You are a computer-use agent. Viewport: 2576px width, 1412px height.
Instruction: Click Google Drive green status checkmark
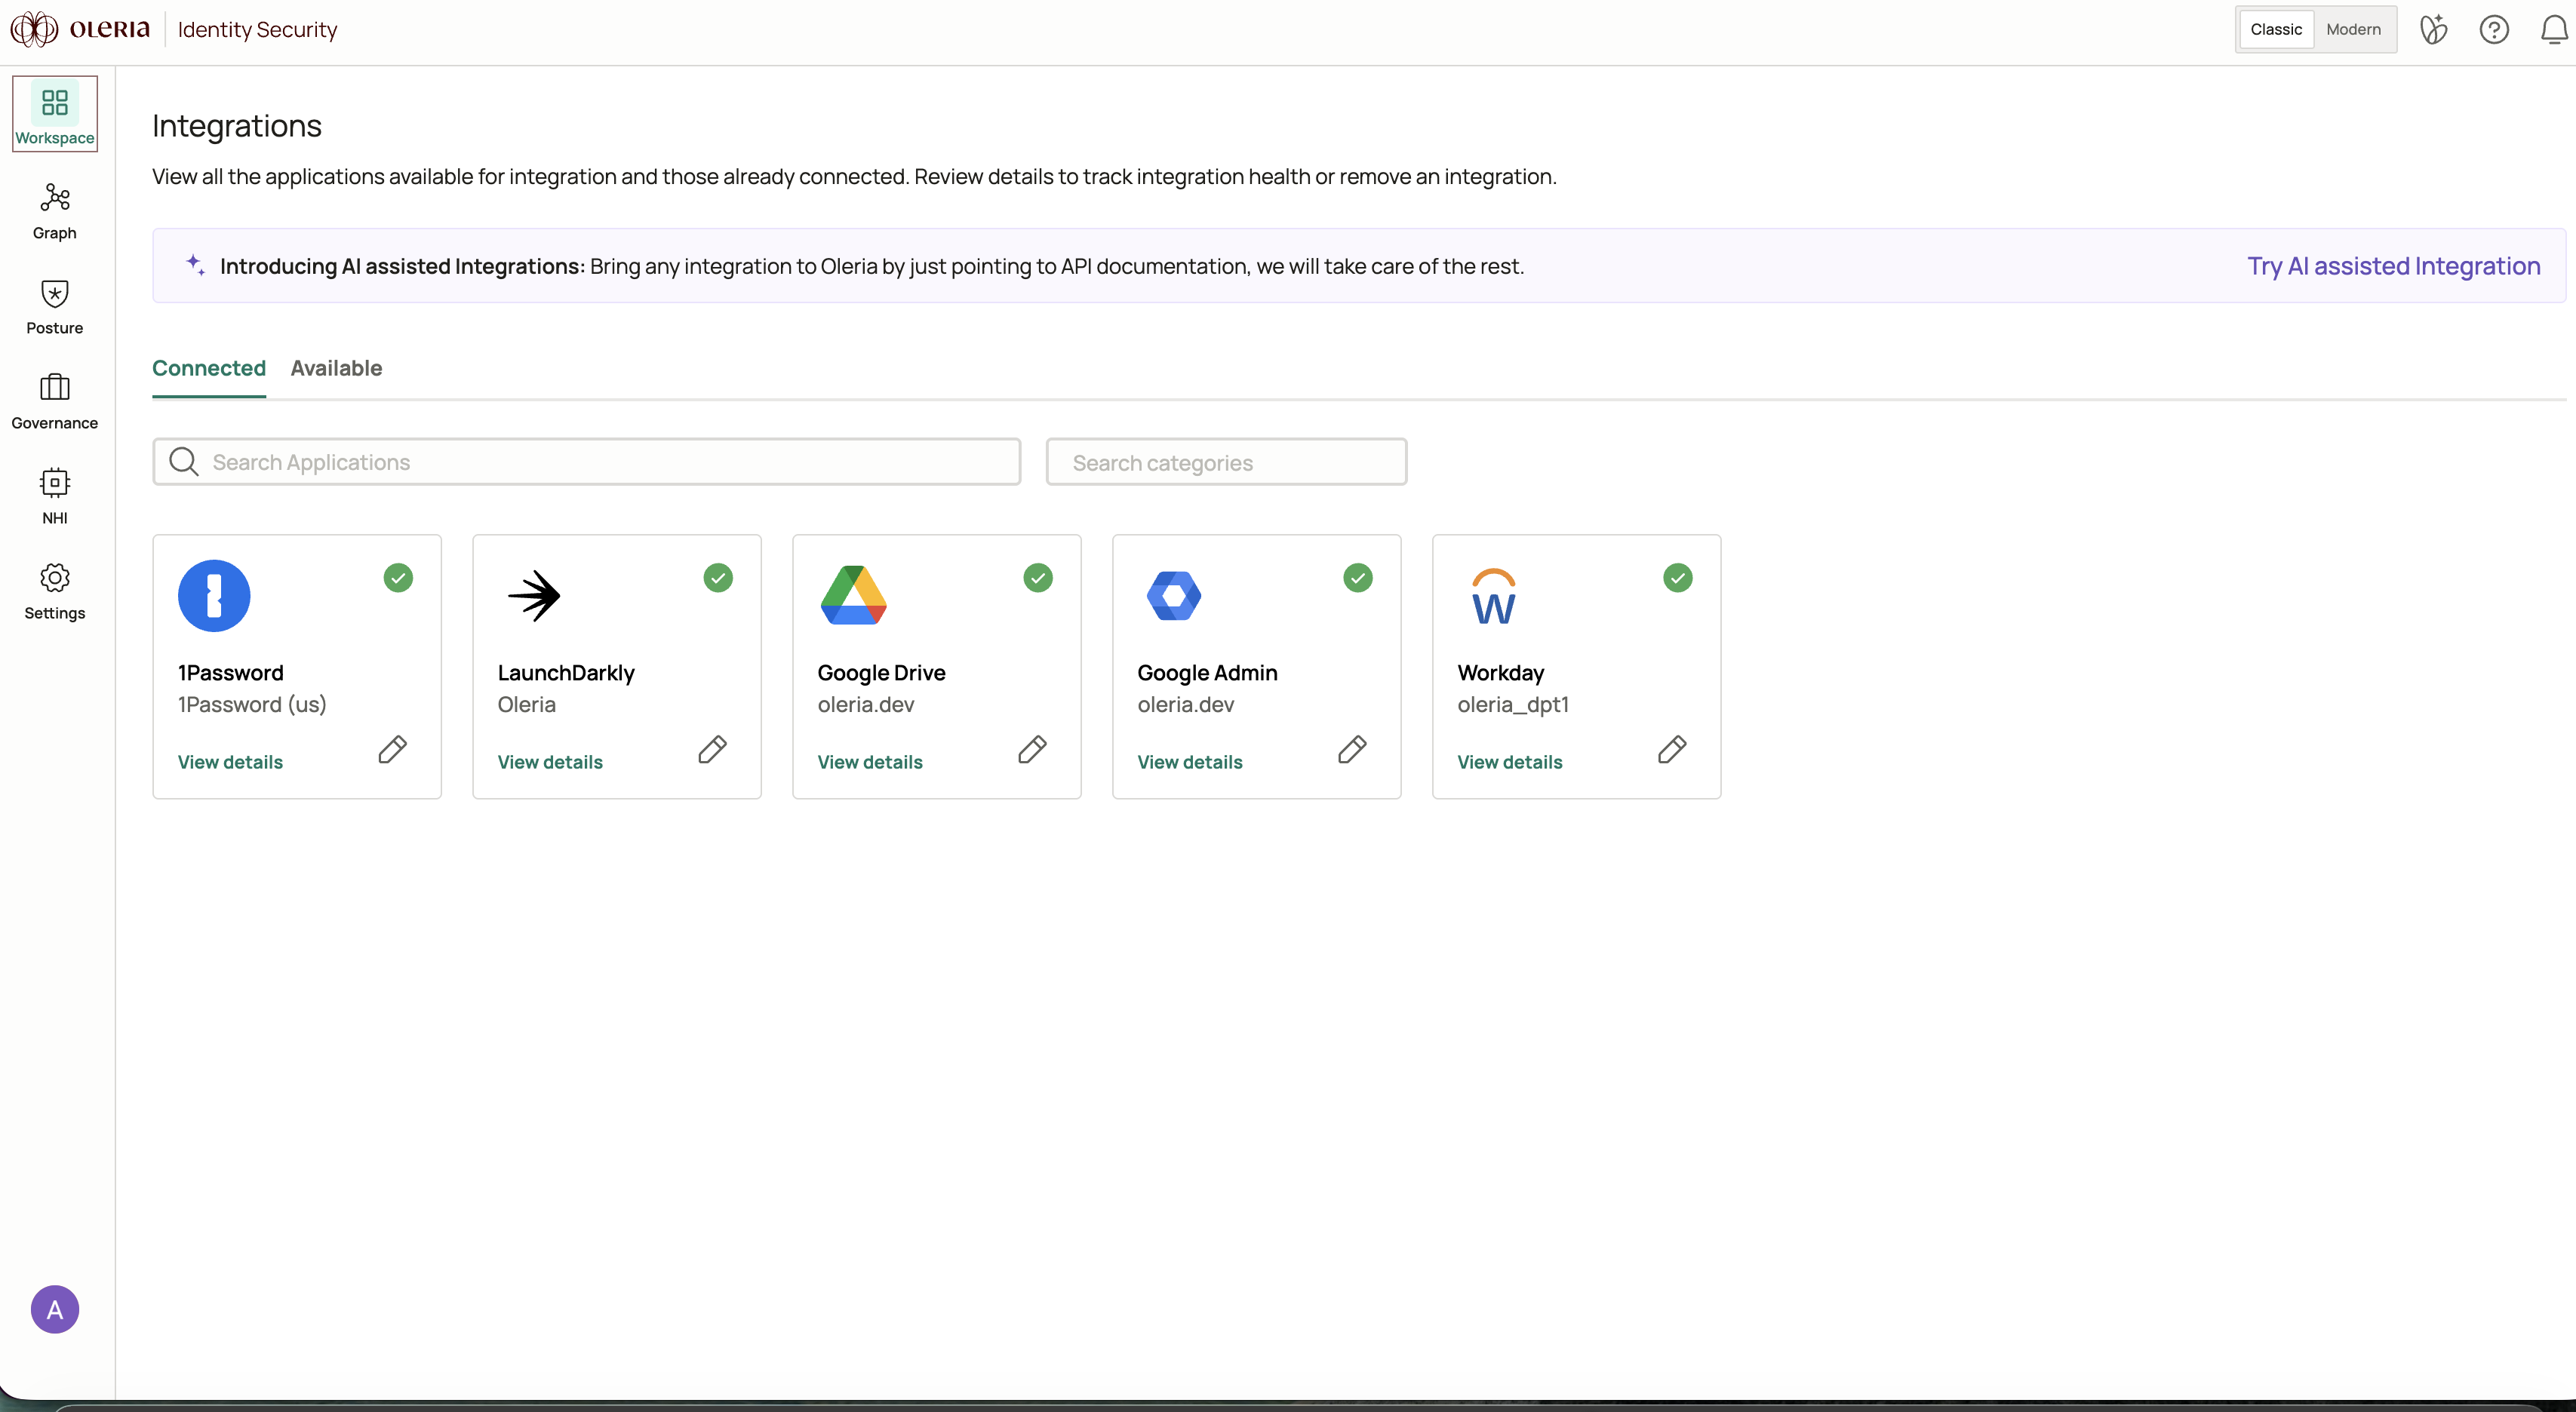1038,578
